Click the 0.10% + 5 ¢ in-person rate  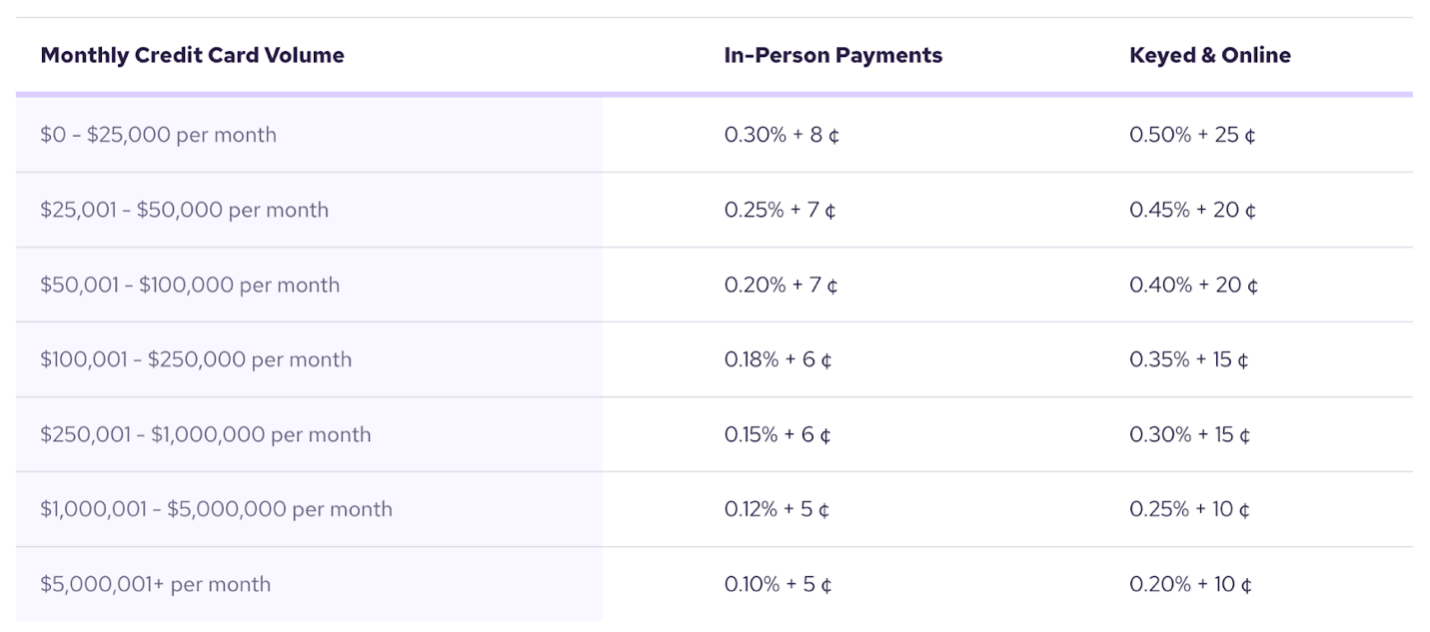778,584
